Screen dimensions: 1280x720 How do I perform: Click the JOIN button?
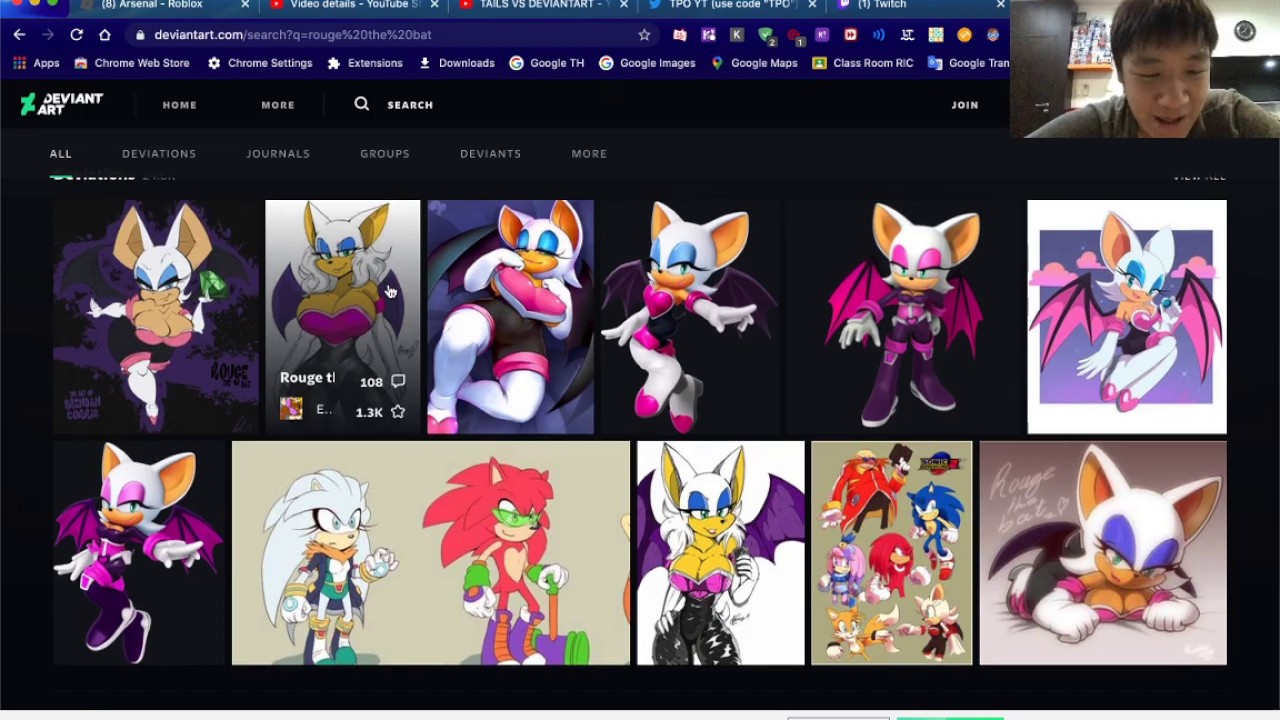click(965, 105)
